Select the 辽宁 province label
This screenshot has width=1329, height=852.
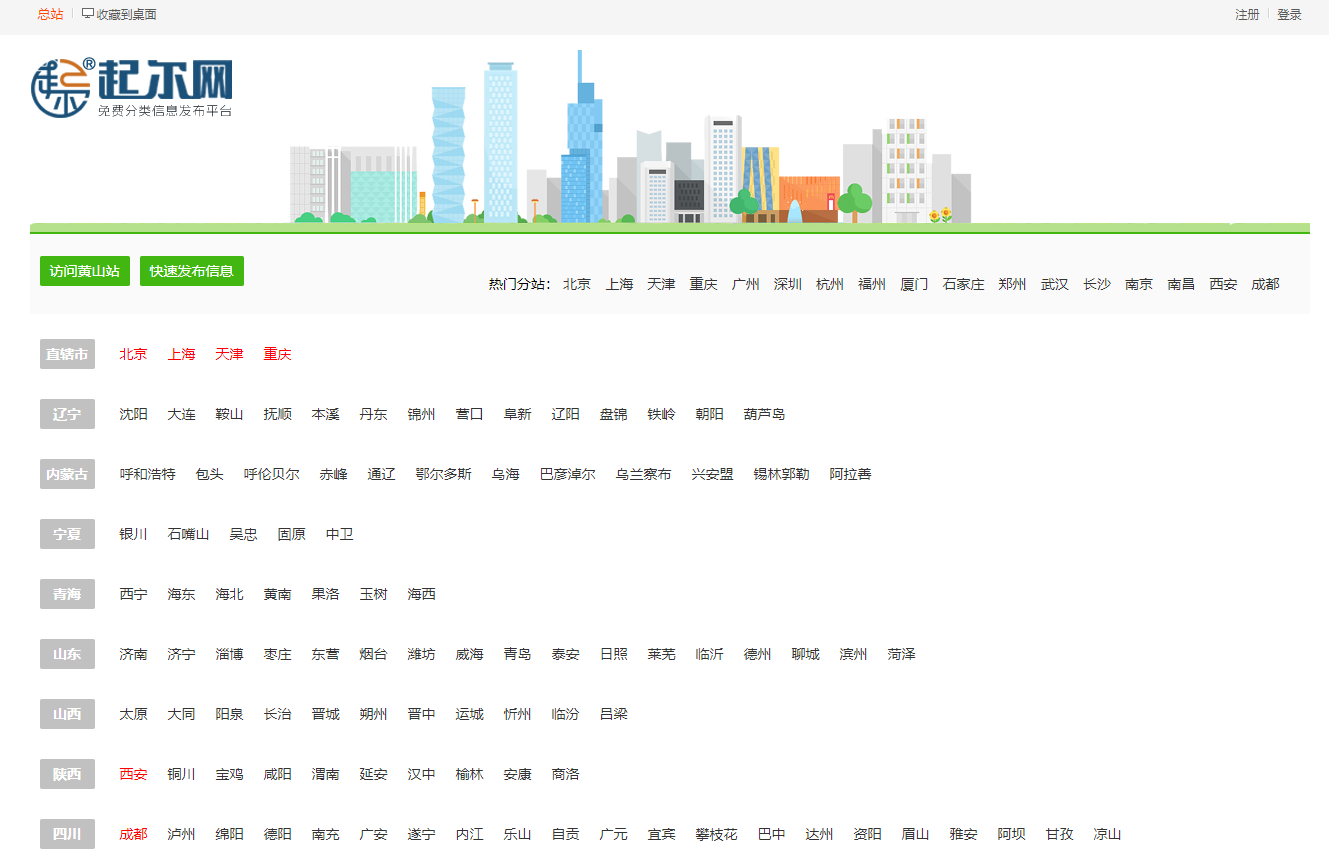67,414
